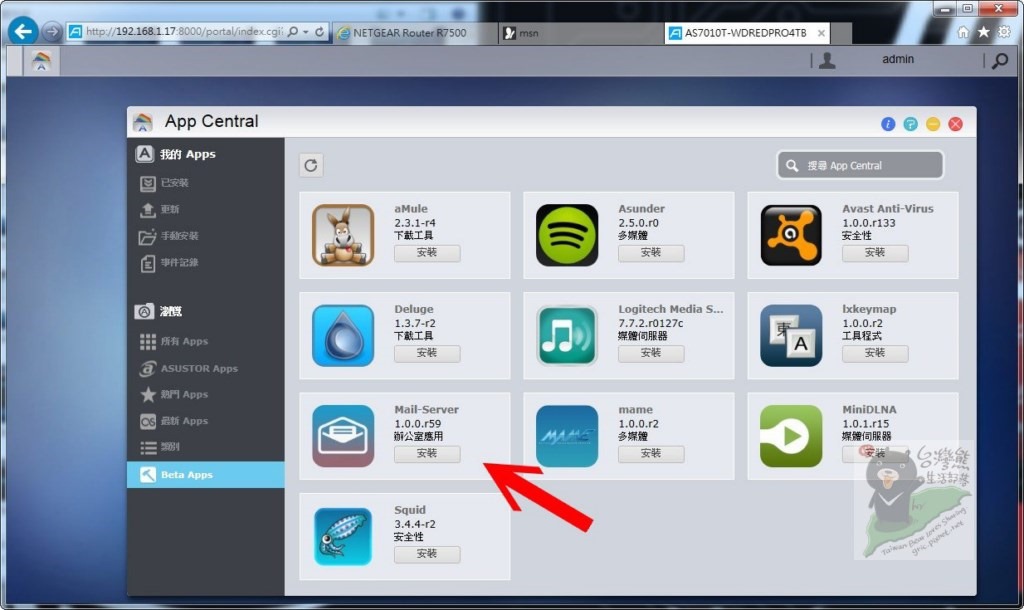Image resolution: width=1024 pixels, height=610 pixels.
Task: Install the mame app
Action: point(651,454)
